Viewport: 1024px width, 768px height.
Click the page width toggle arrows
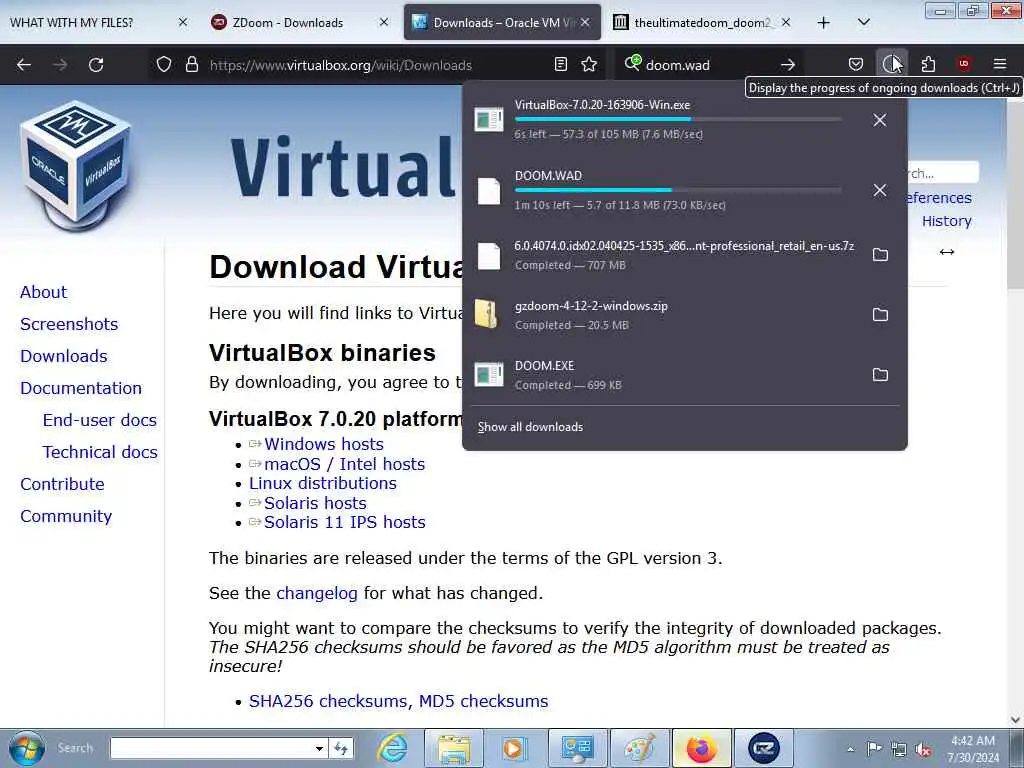click(x=946, y=252)
